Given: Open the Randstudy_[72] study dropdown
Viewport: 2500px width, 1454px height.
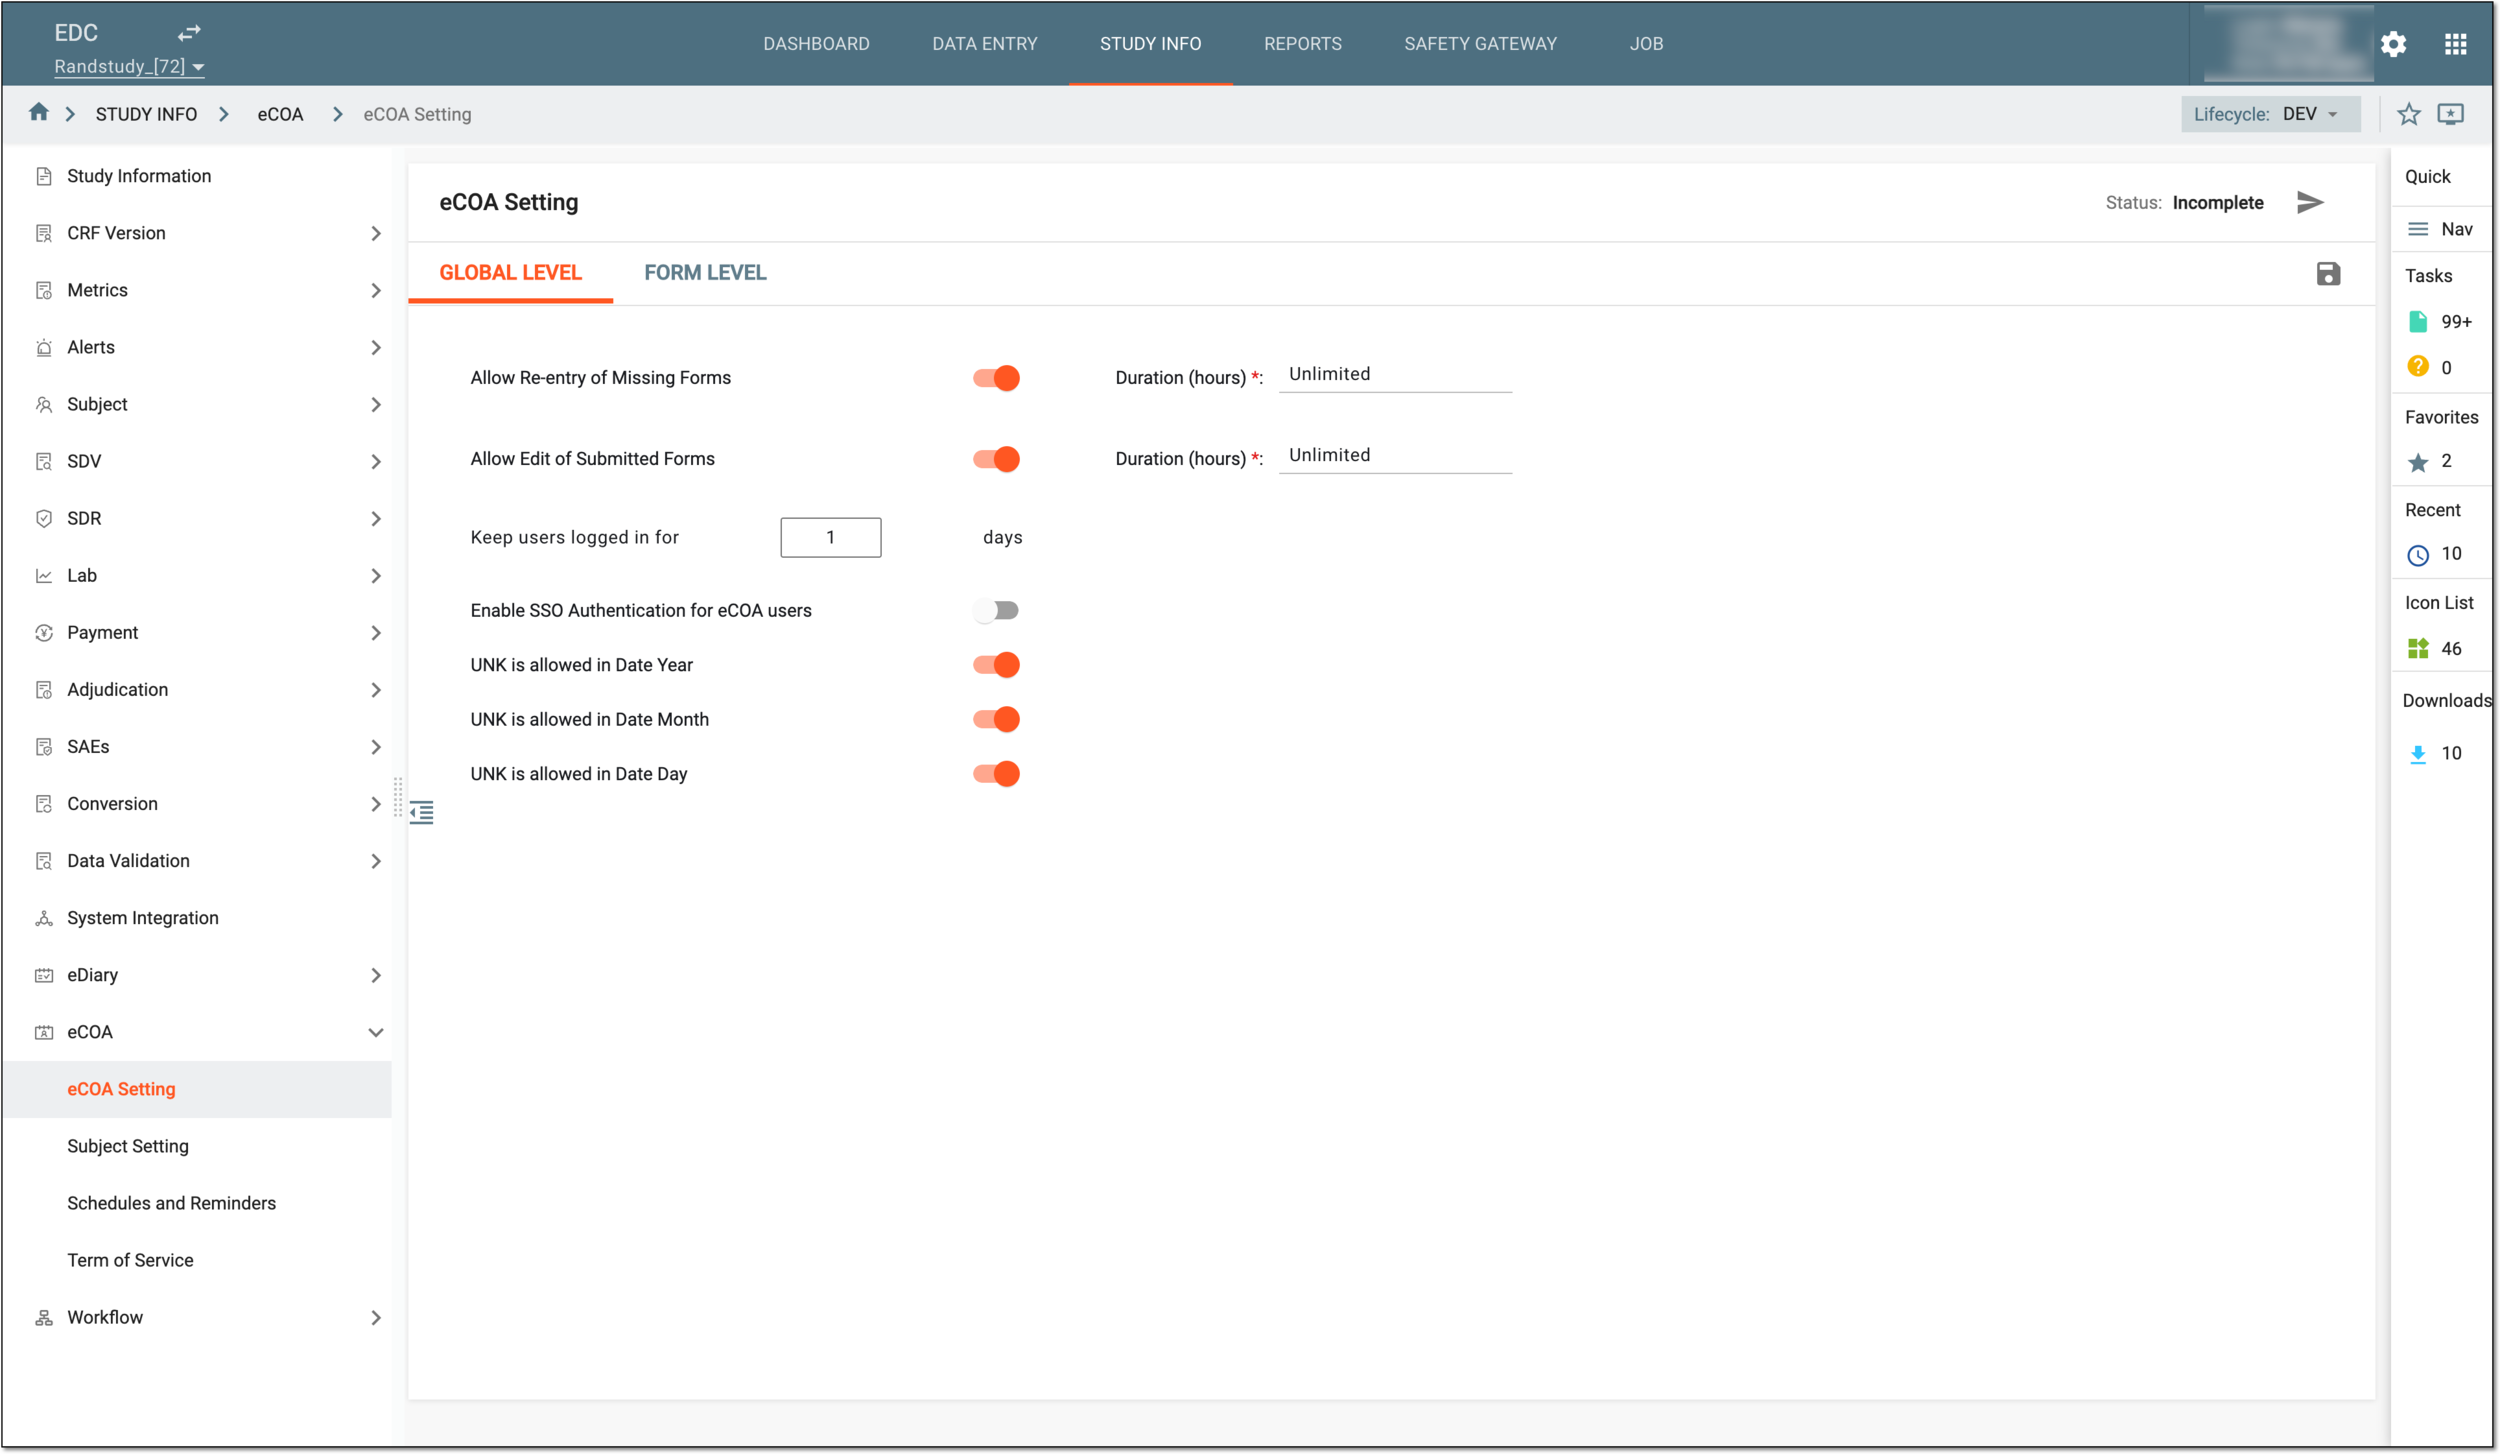Looking at the screenshot, I should coord(129,66).
